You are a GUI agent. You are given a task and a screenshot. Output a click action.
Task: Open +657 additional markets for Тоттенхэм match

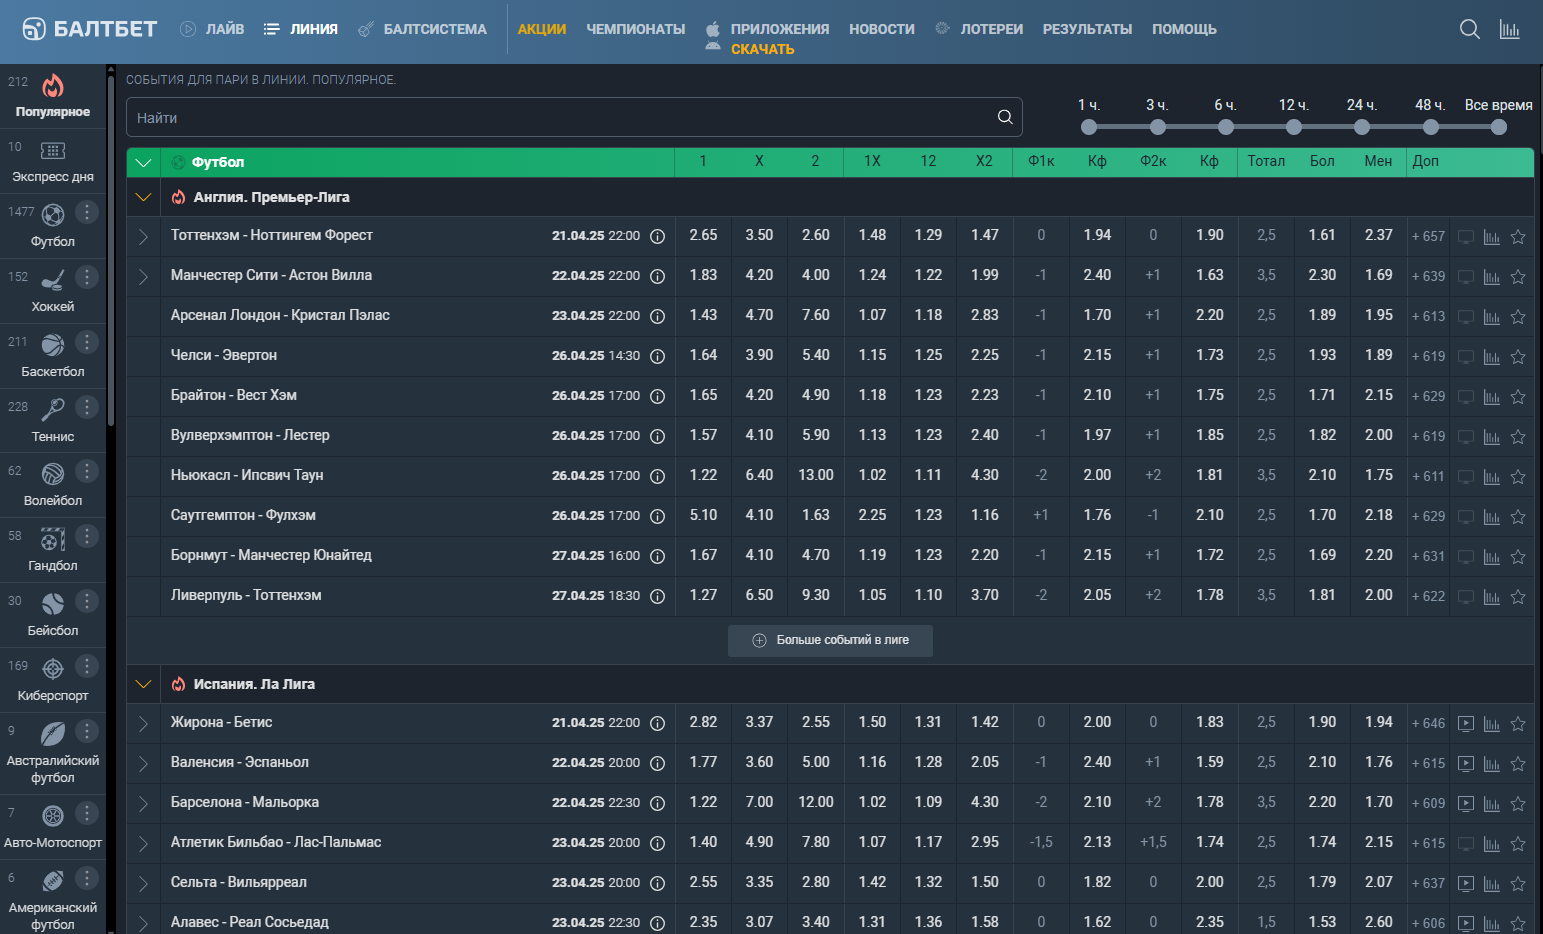[1428, 237]
